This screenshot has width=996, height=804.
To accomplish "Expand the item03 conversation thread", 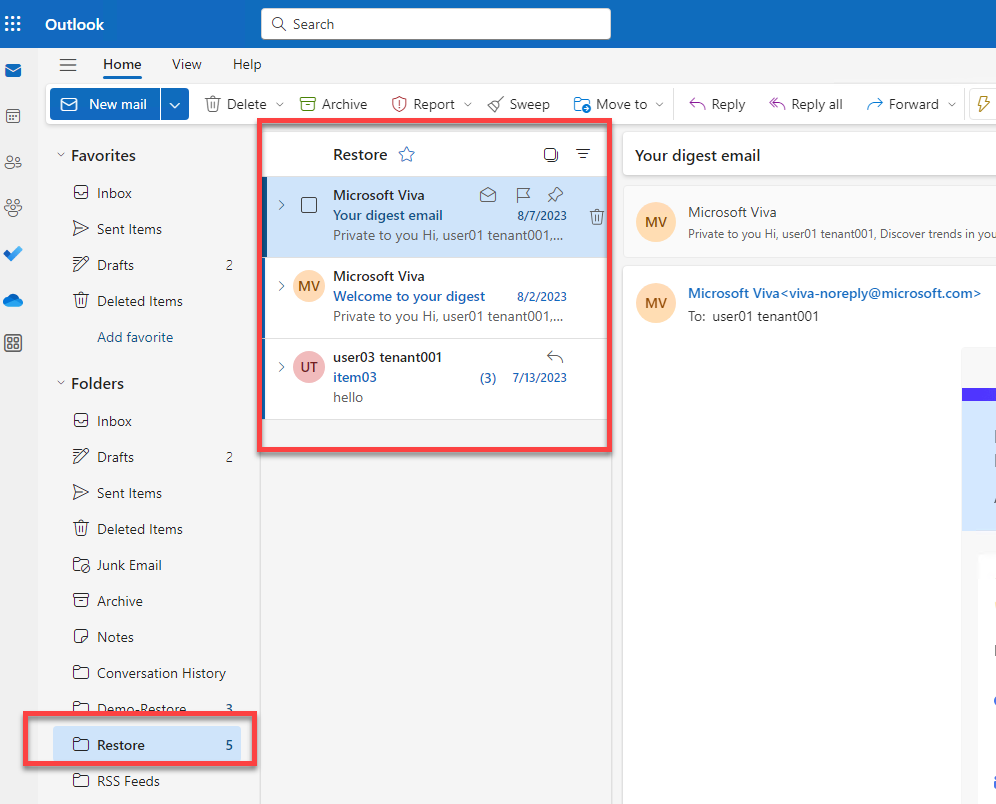I will click(281, 367).
